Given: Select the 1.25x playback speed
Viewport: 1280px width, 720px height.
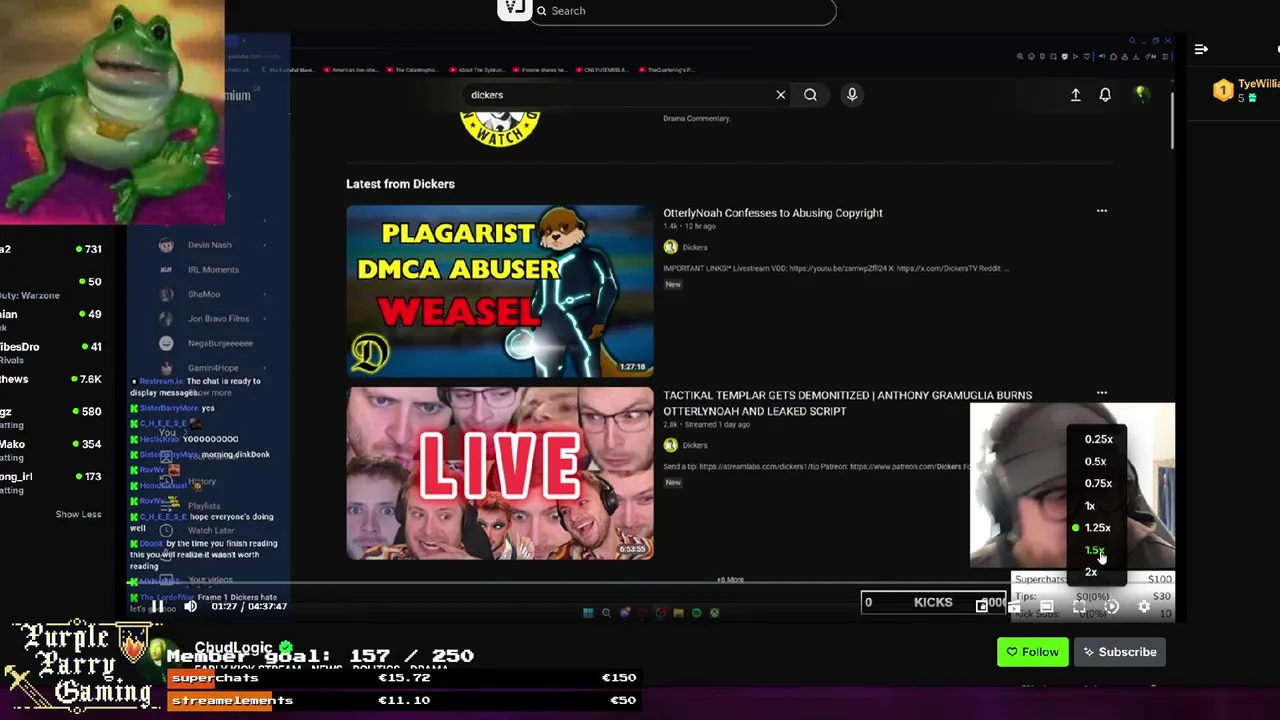Looking at the screenshot, I should tap(1097, 527).
